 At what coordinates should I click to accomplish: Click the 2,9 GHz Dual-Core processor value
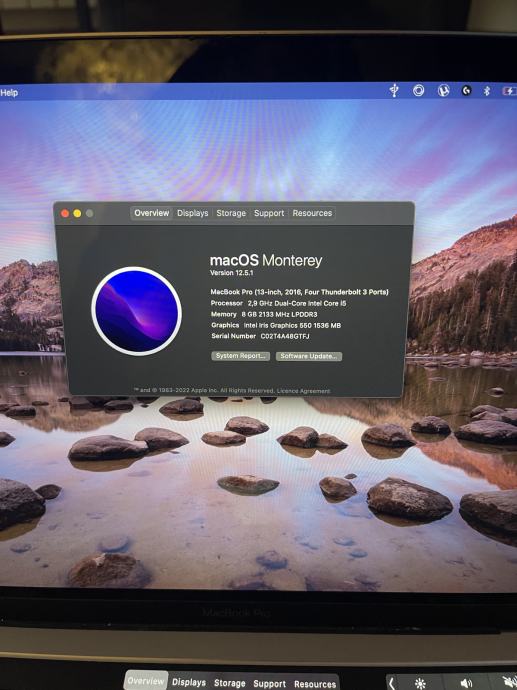pyautogui.click(x=297, y=303)
